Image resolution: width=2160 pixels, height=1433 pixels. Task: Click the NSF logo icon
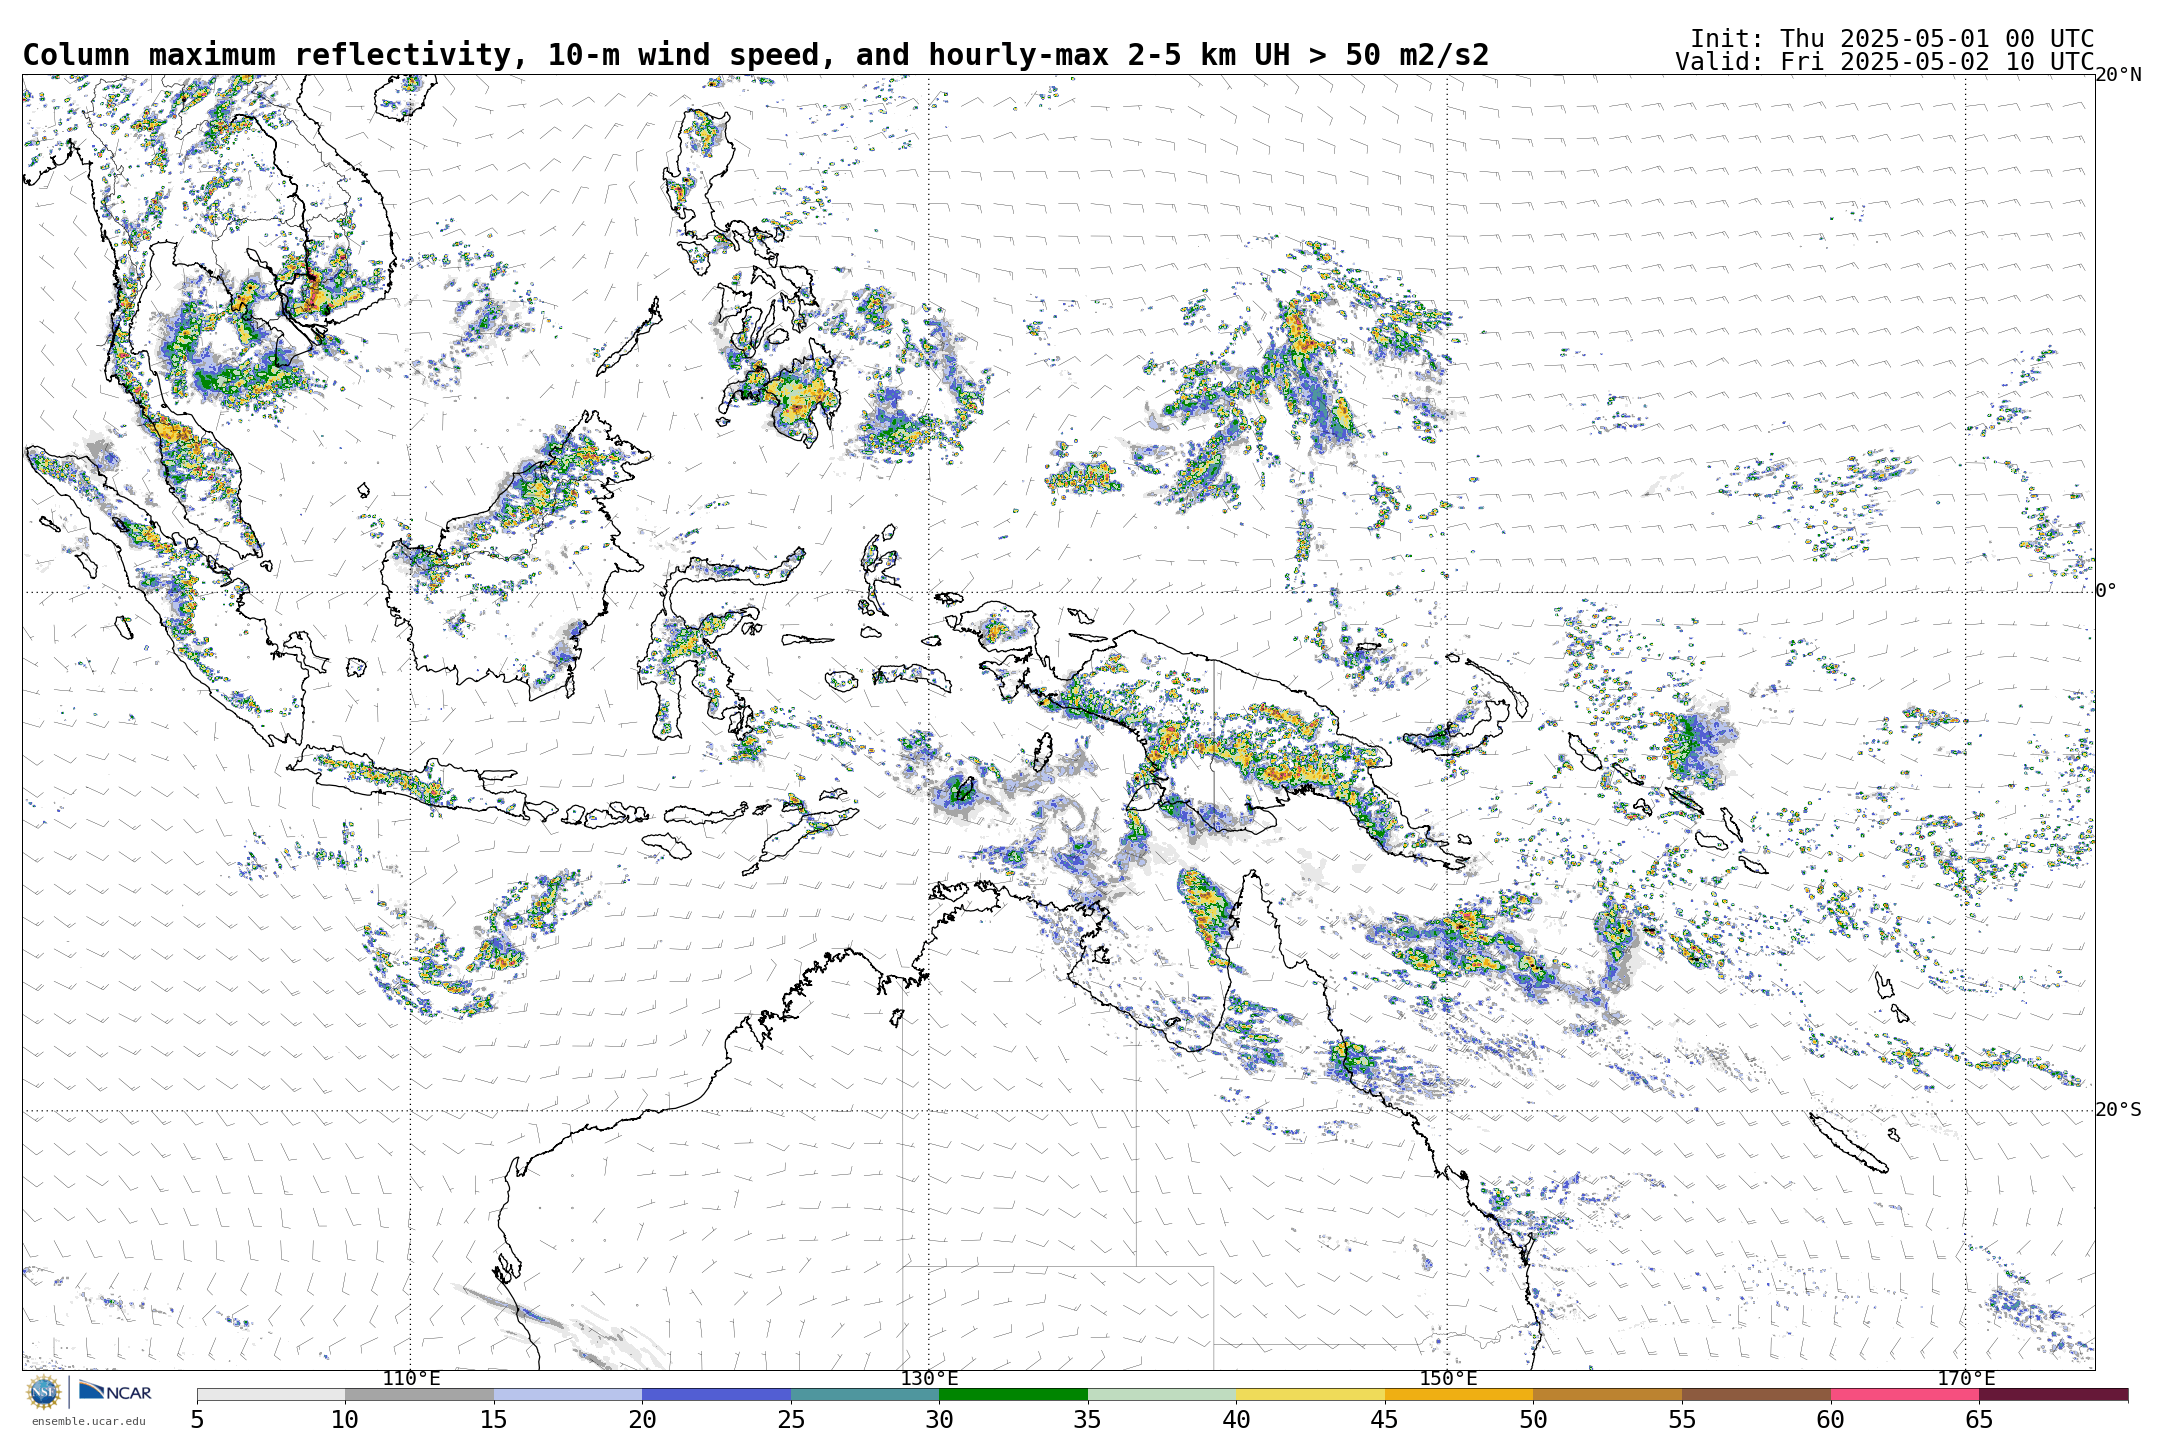44,1391
